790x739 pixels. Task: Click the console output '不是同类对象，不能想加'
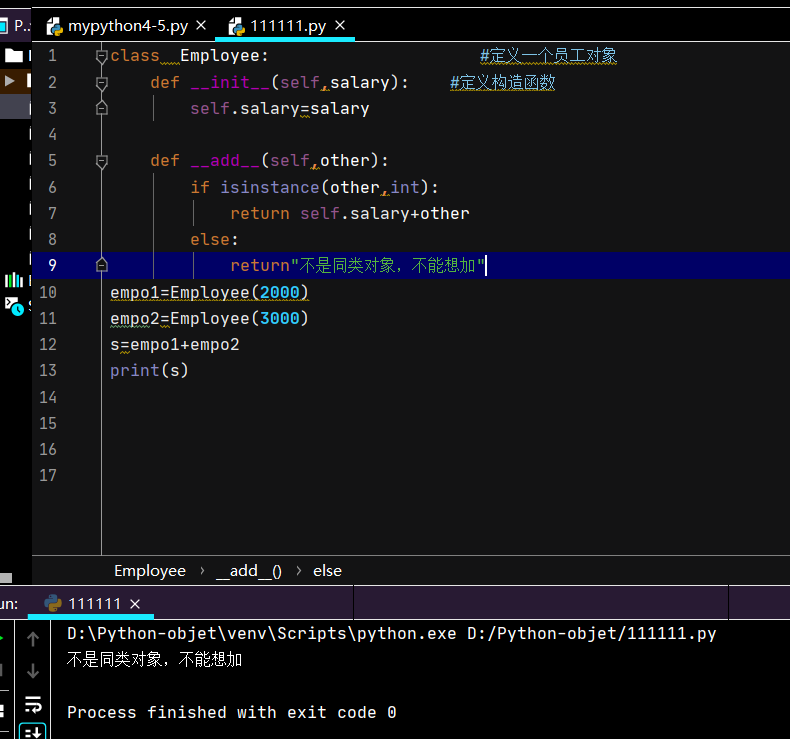(x=154, y=660)
